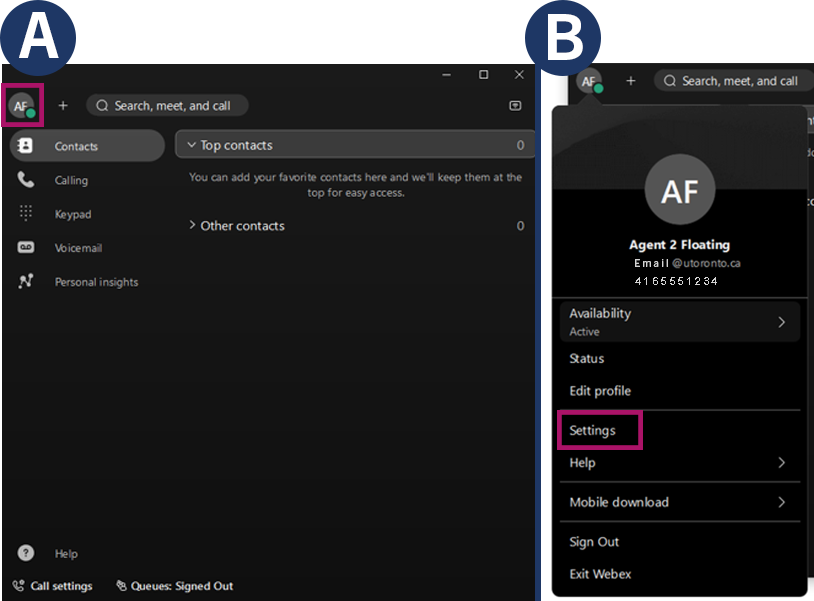Click search field in panel A window
Image resolution: width=814 pixels, height=601 pixels.
click(167, 106)
